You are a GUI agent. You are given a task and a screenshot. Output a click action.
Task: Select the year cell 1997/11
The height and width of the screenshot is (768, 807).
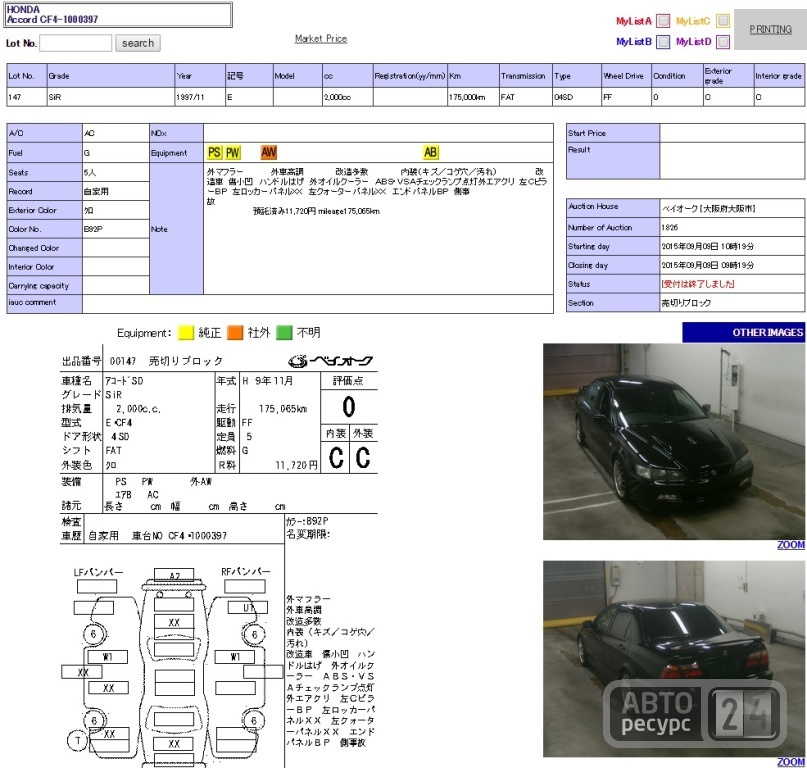tap(200, 97)
